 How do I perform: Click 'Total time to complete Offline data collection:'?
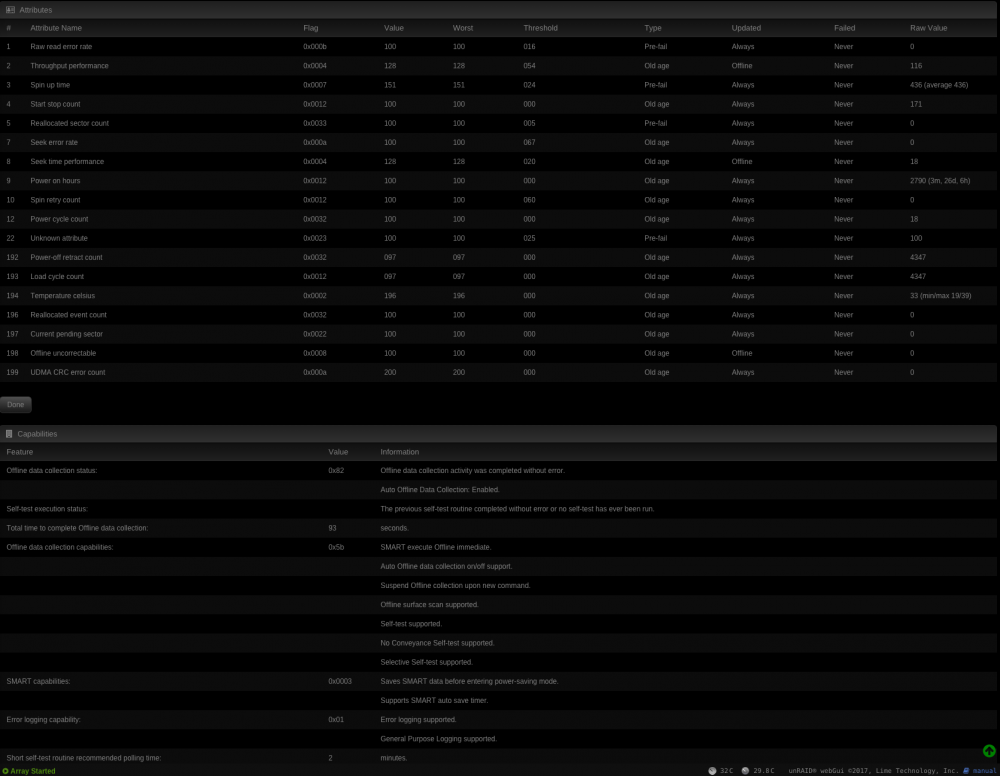point(77,528)
